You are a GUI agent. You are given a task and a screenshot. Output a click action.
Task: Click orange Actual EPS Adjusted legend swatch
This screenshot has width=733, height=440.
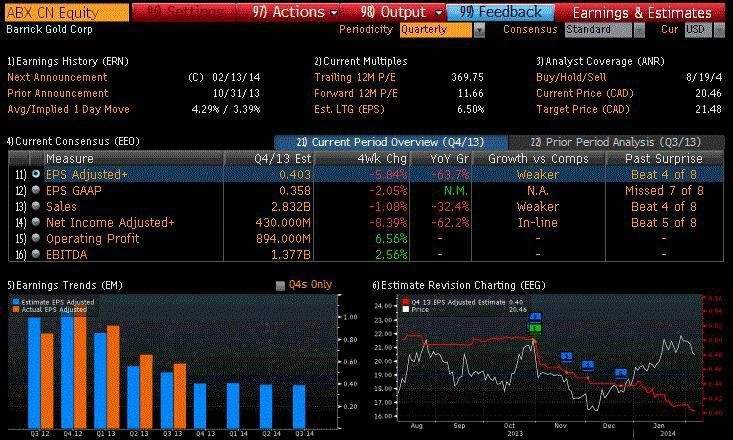click(16, 310)
